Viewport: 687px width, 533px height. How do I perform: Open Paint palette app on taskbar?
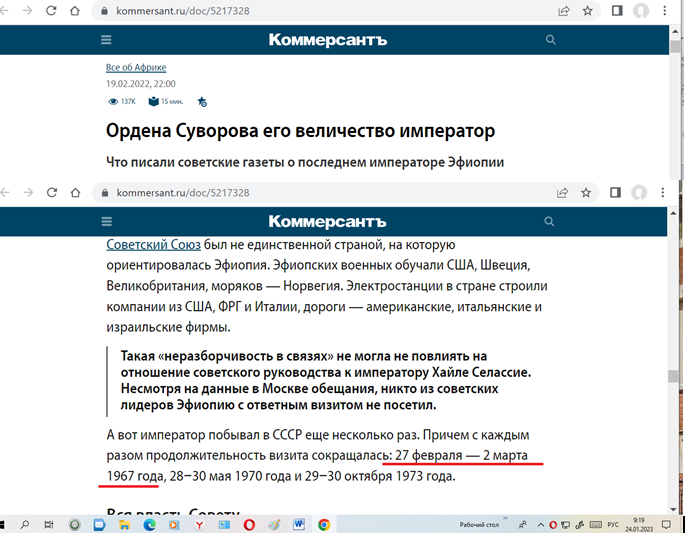coord(274,524)
